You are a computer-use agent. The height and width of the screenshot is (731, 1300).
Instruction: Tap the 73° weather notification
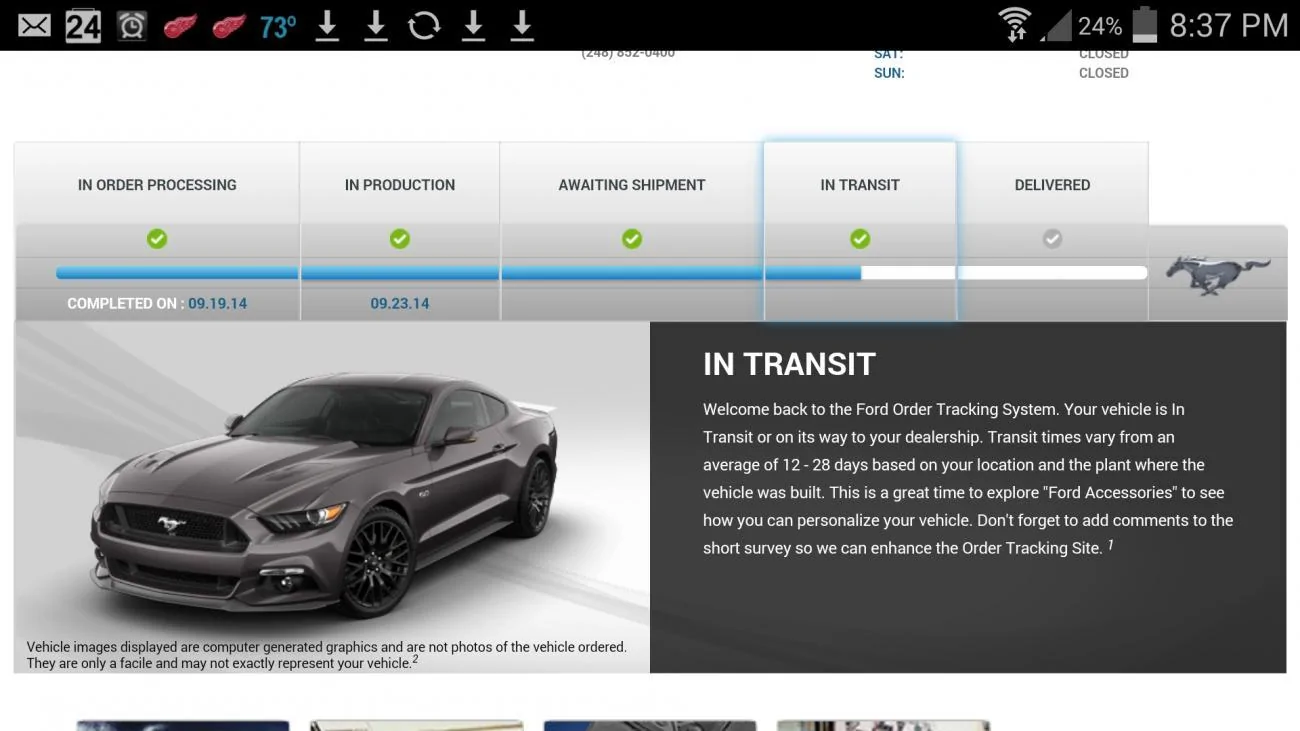pos(278,26)
